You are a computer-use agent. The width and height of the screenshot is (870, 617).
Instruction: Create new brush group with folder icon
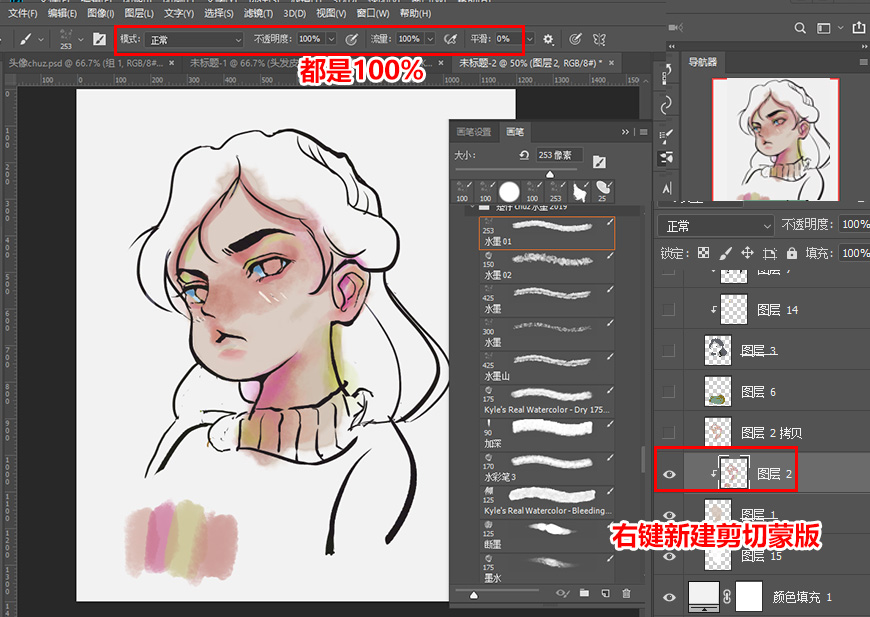point(584,593)
